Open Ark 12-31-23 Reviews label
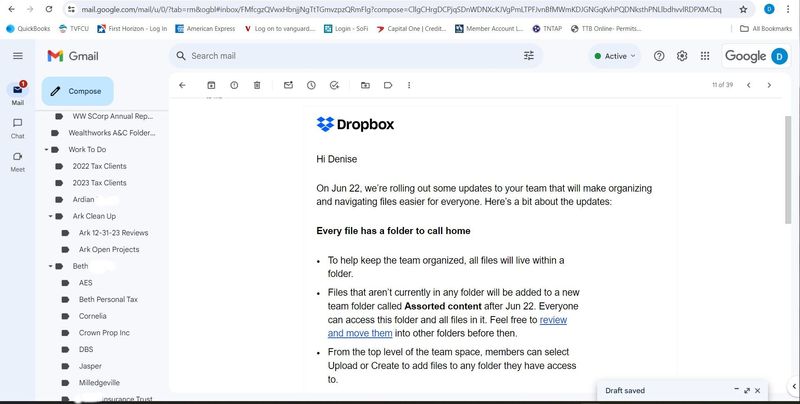The width and height of the screenshot is (800, 404). pos(113,233)
